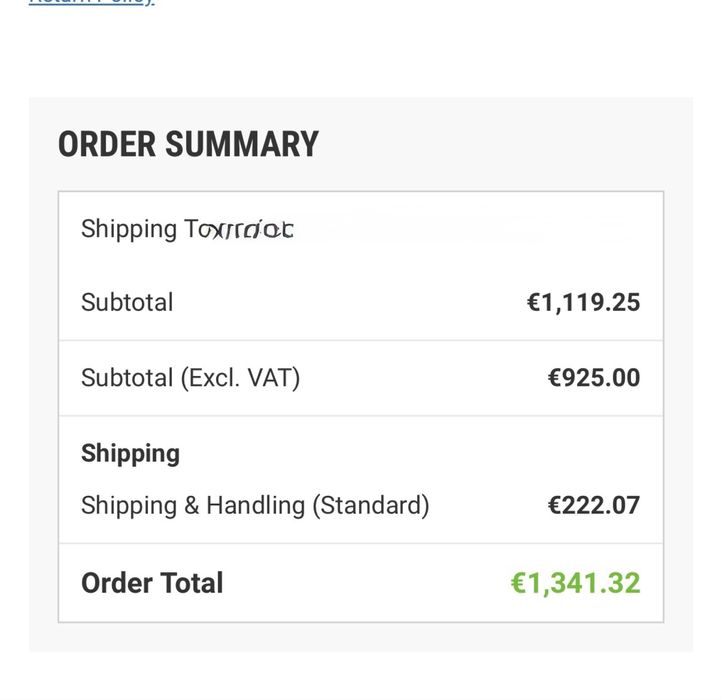Viewport: 722px width, 700px height.
Task: Click the 'Subtotal (Excl. VAT)' label
Action: click(x=190, y=378)
